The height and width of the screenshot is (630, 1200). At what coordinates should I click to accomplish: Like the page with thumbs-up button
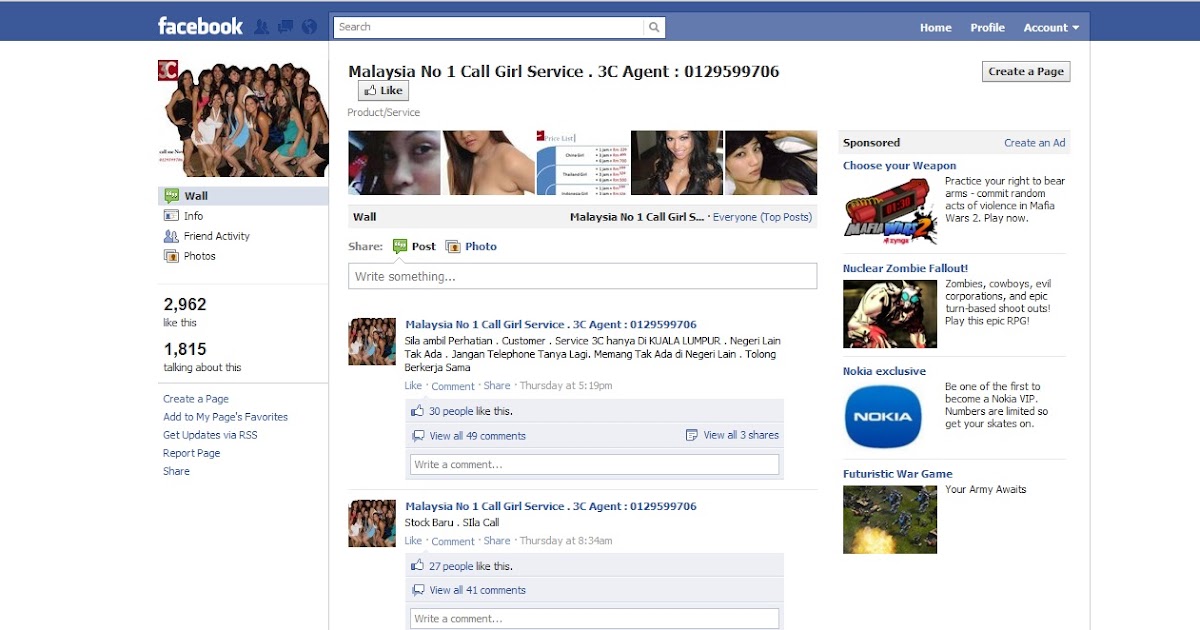[x=383, y=91]
